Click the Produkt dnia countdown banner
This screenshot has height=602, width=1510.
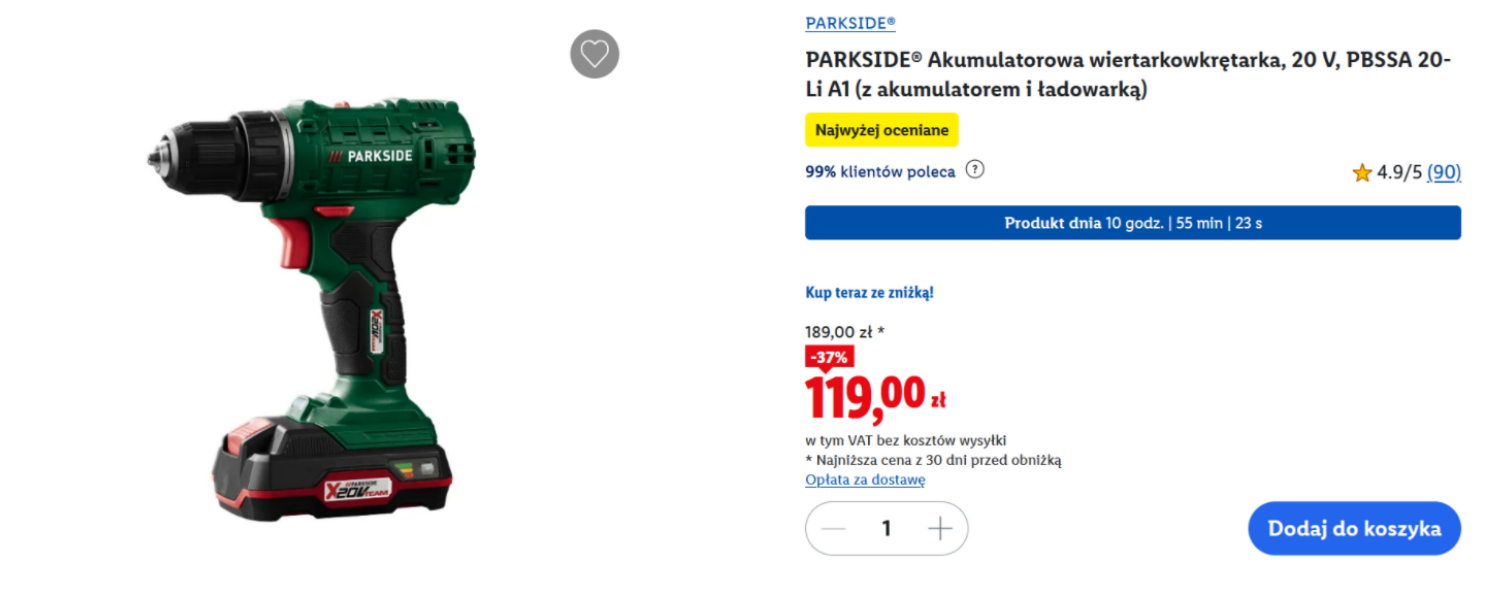(1132, 223)
